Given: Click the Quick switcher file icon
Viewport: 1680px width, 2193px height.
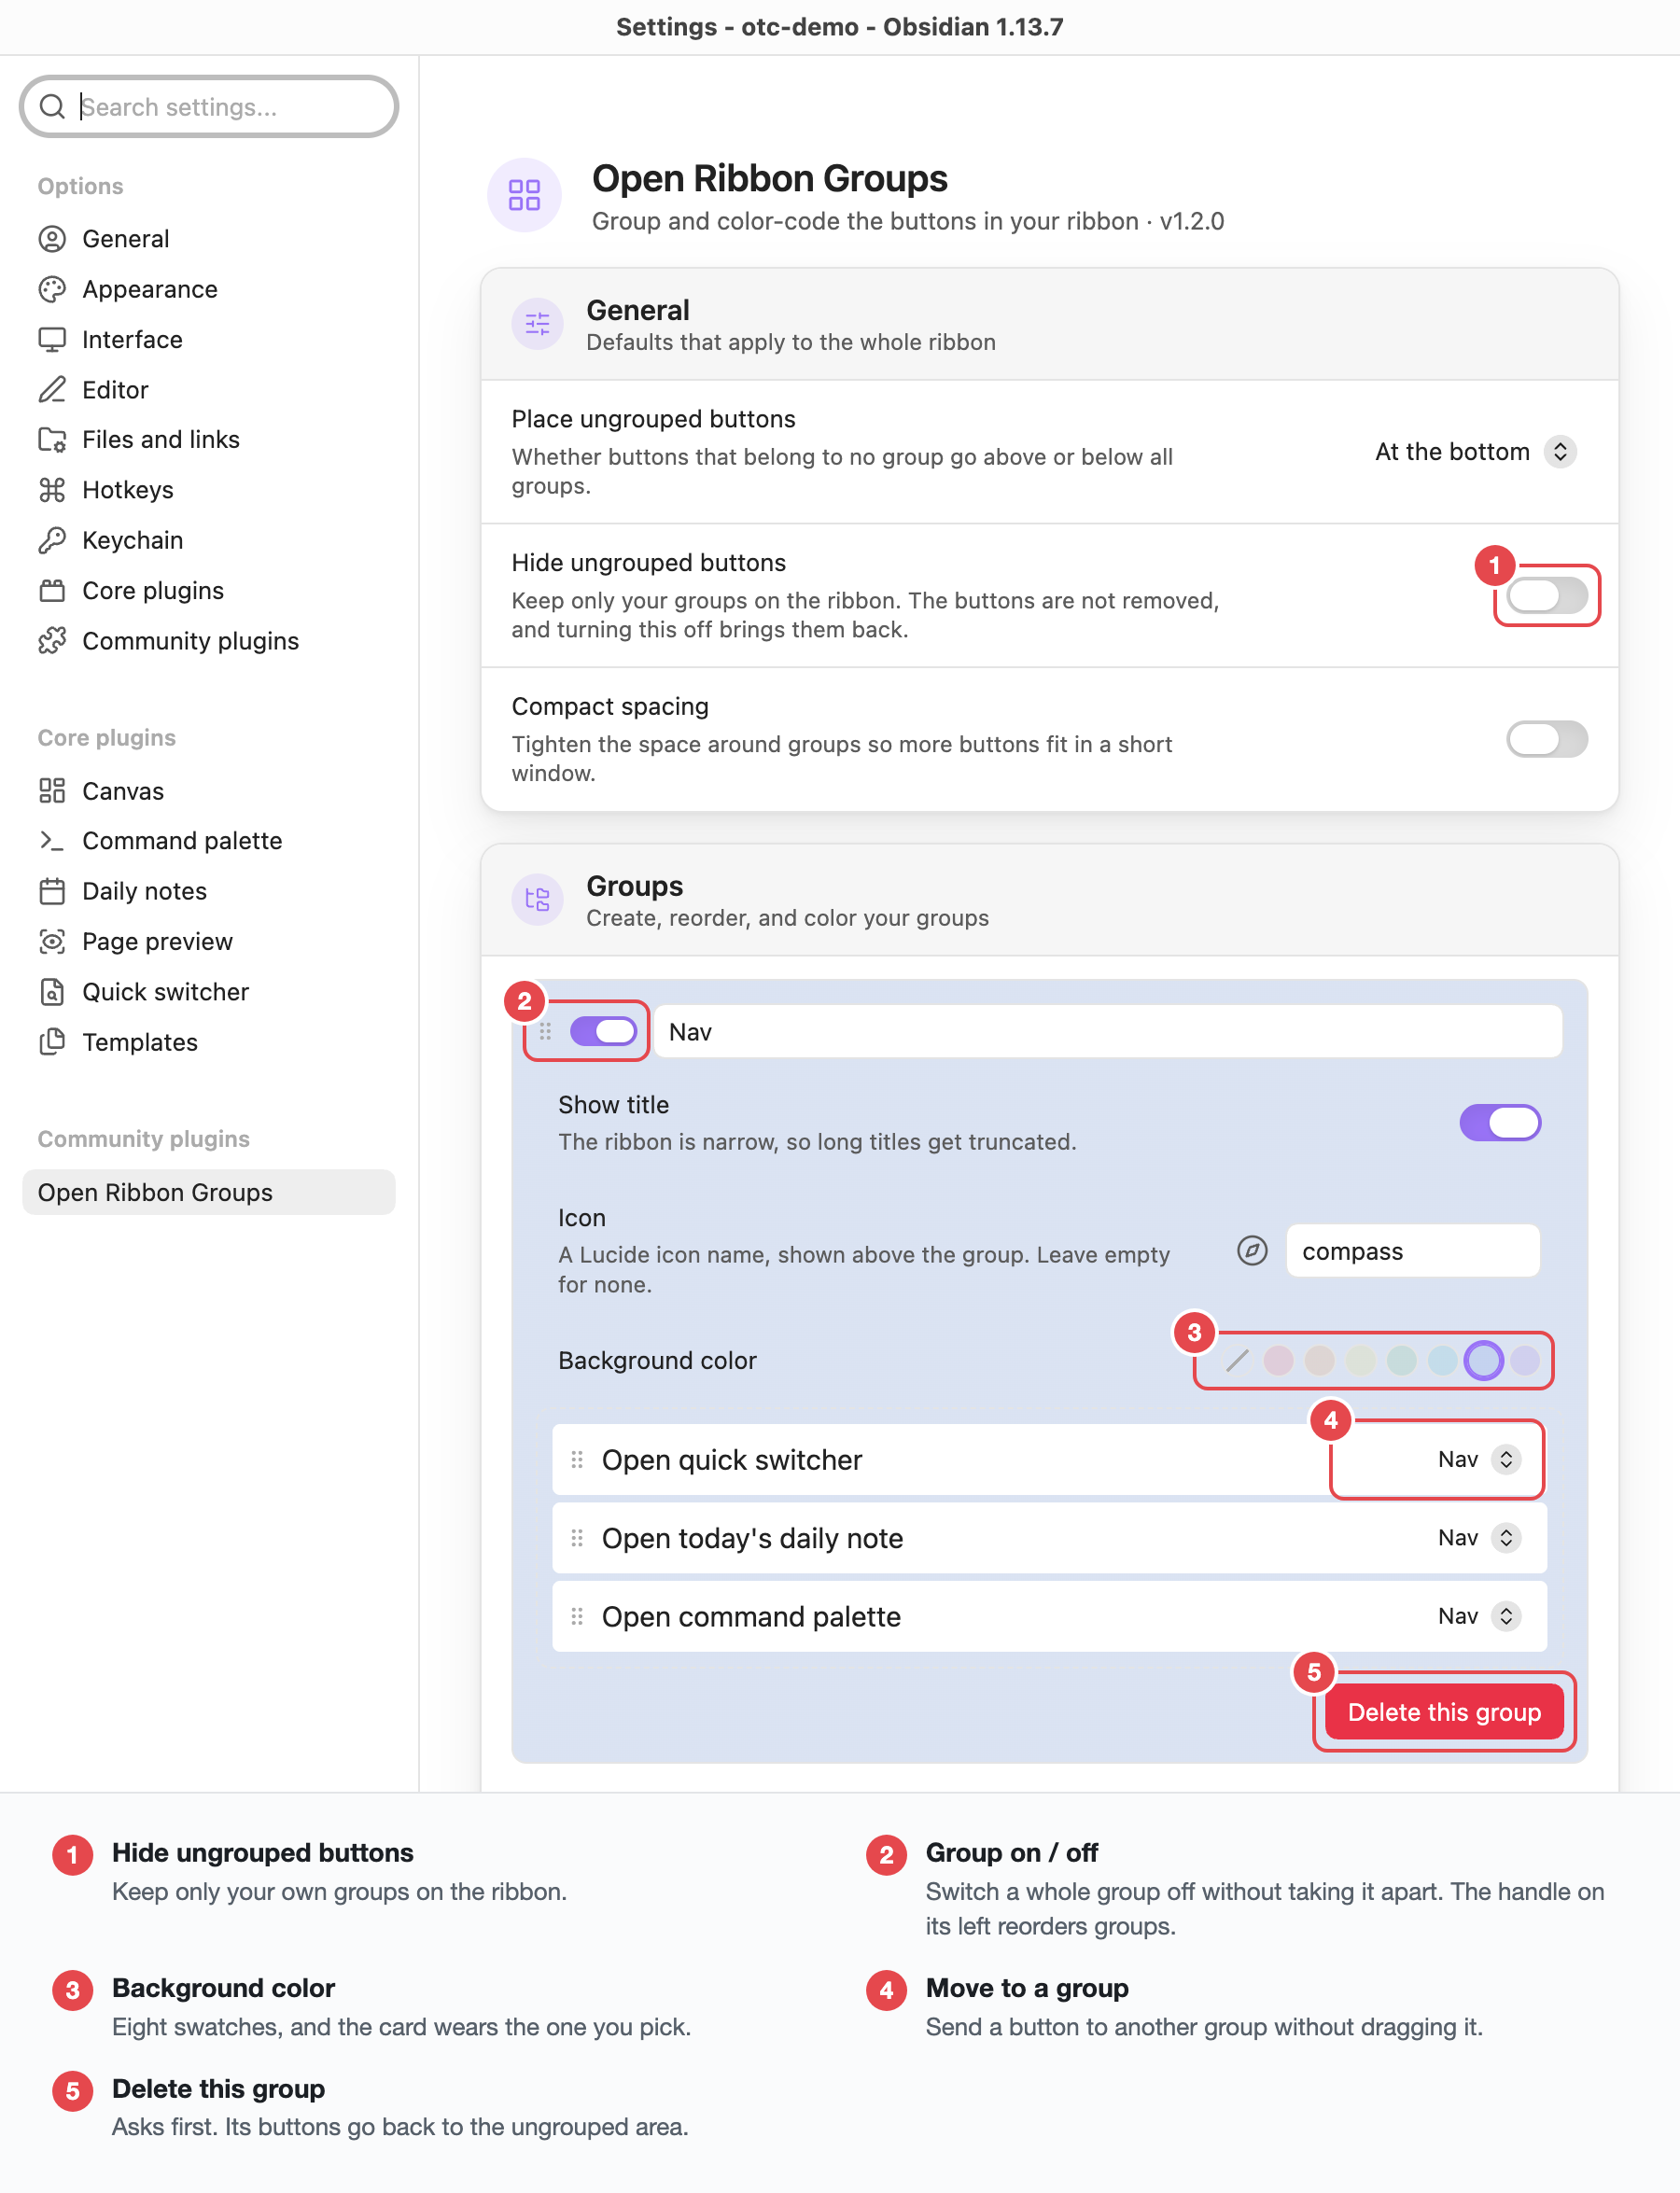Looking at the screenshot, I should (52, 992).
